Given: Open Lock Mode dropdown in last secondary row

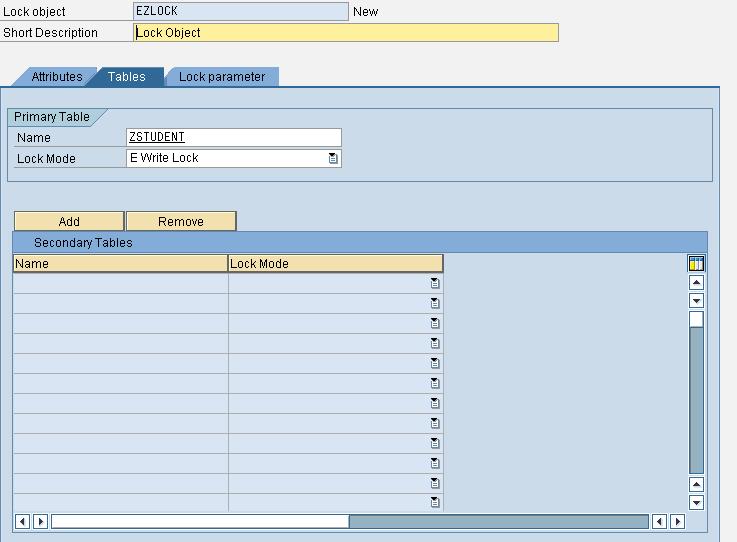Looking at the screenshot, I should point(435,503).
